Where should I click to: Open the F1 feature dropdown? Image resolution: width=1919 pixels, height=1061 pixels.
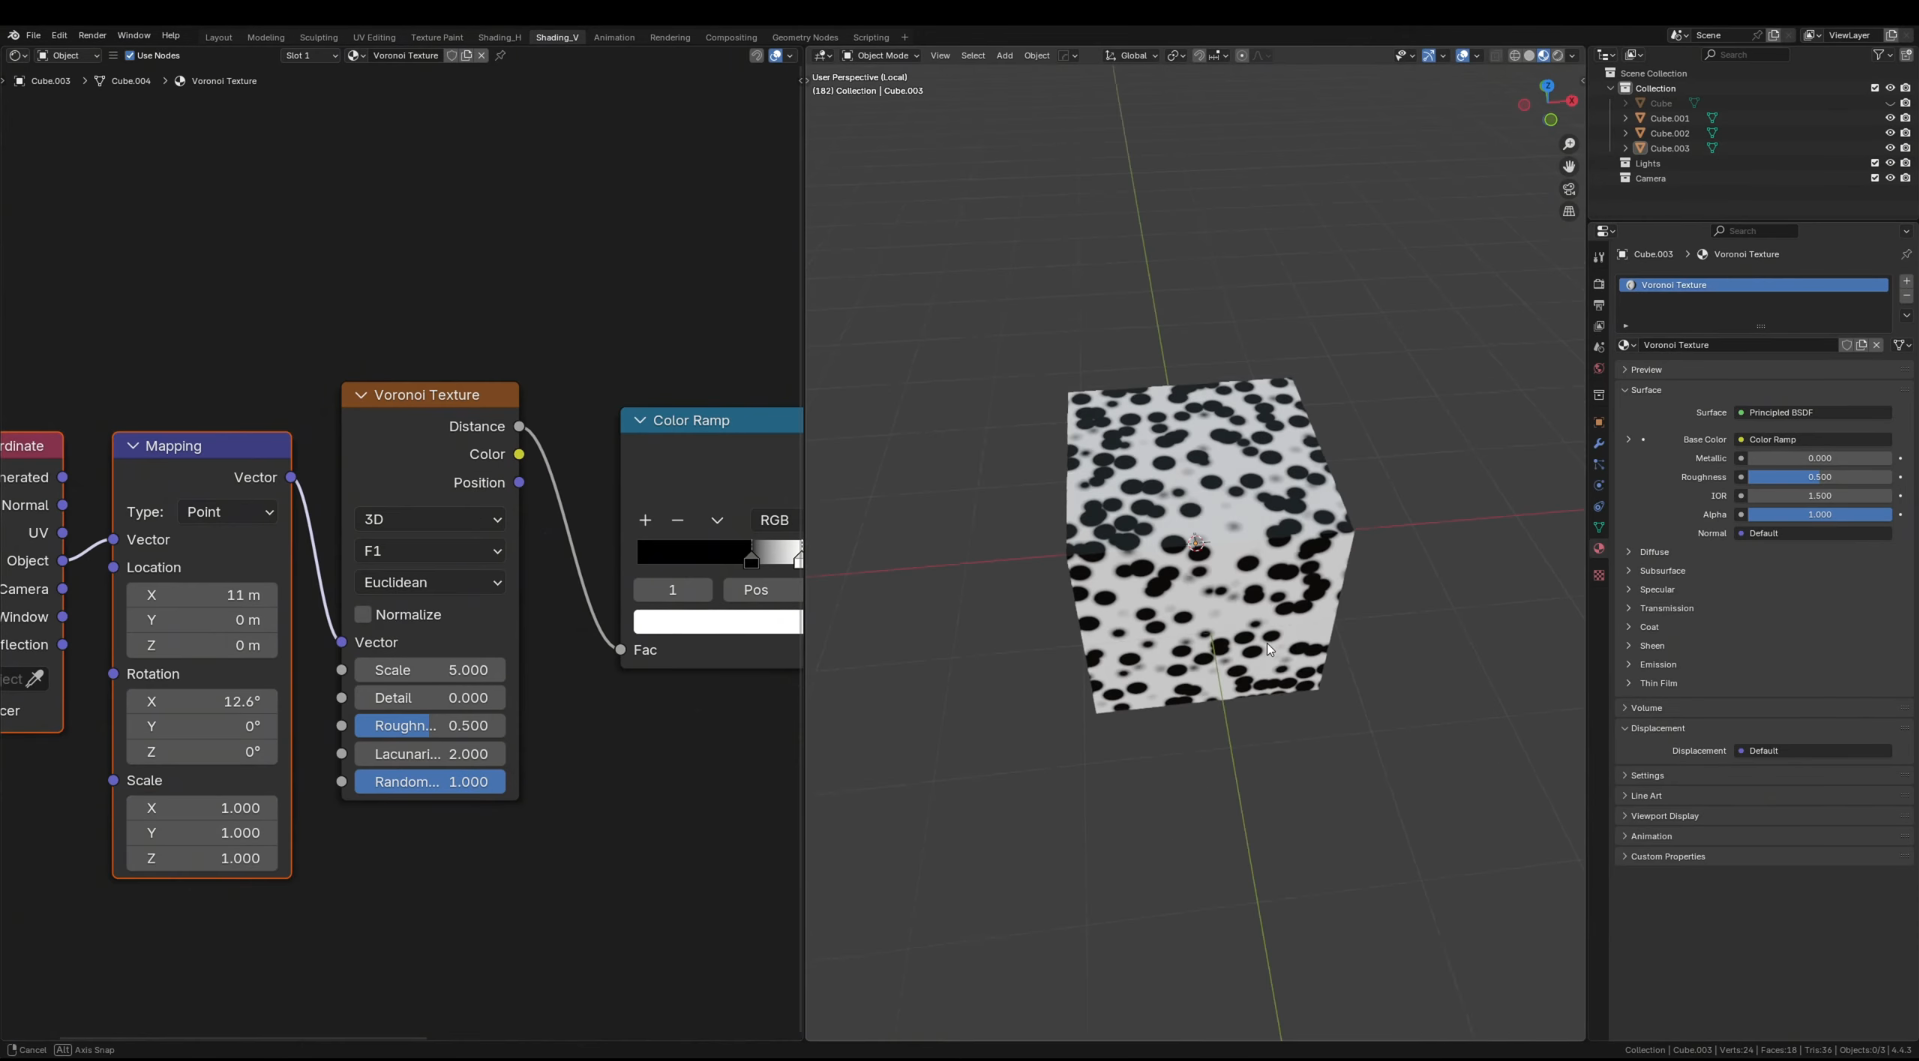click(430, 551)
